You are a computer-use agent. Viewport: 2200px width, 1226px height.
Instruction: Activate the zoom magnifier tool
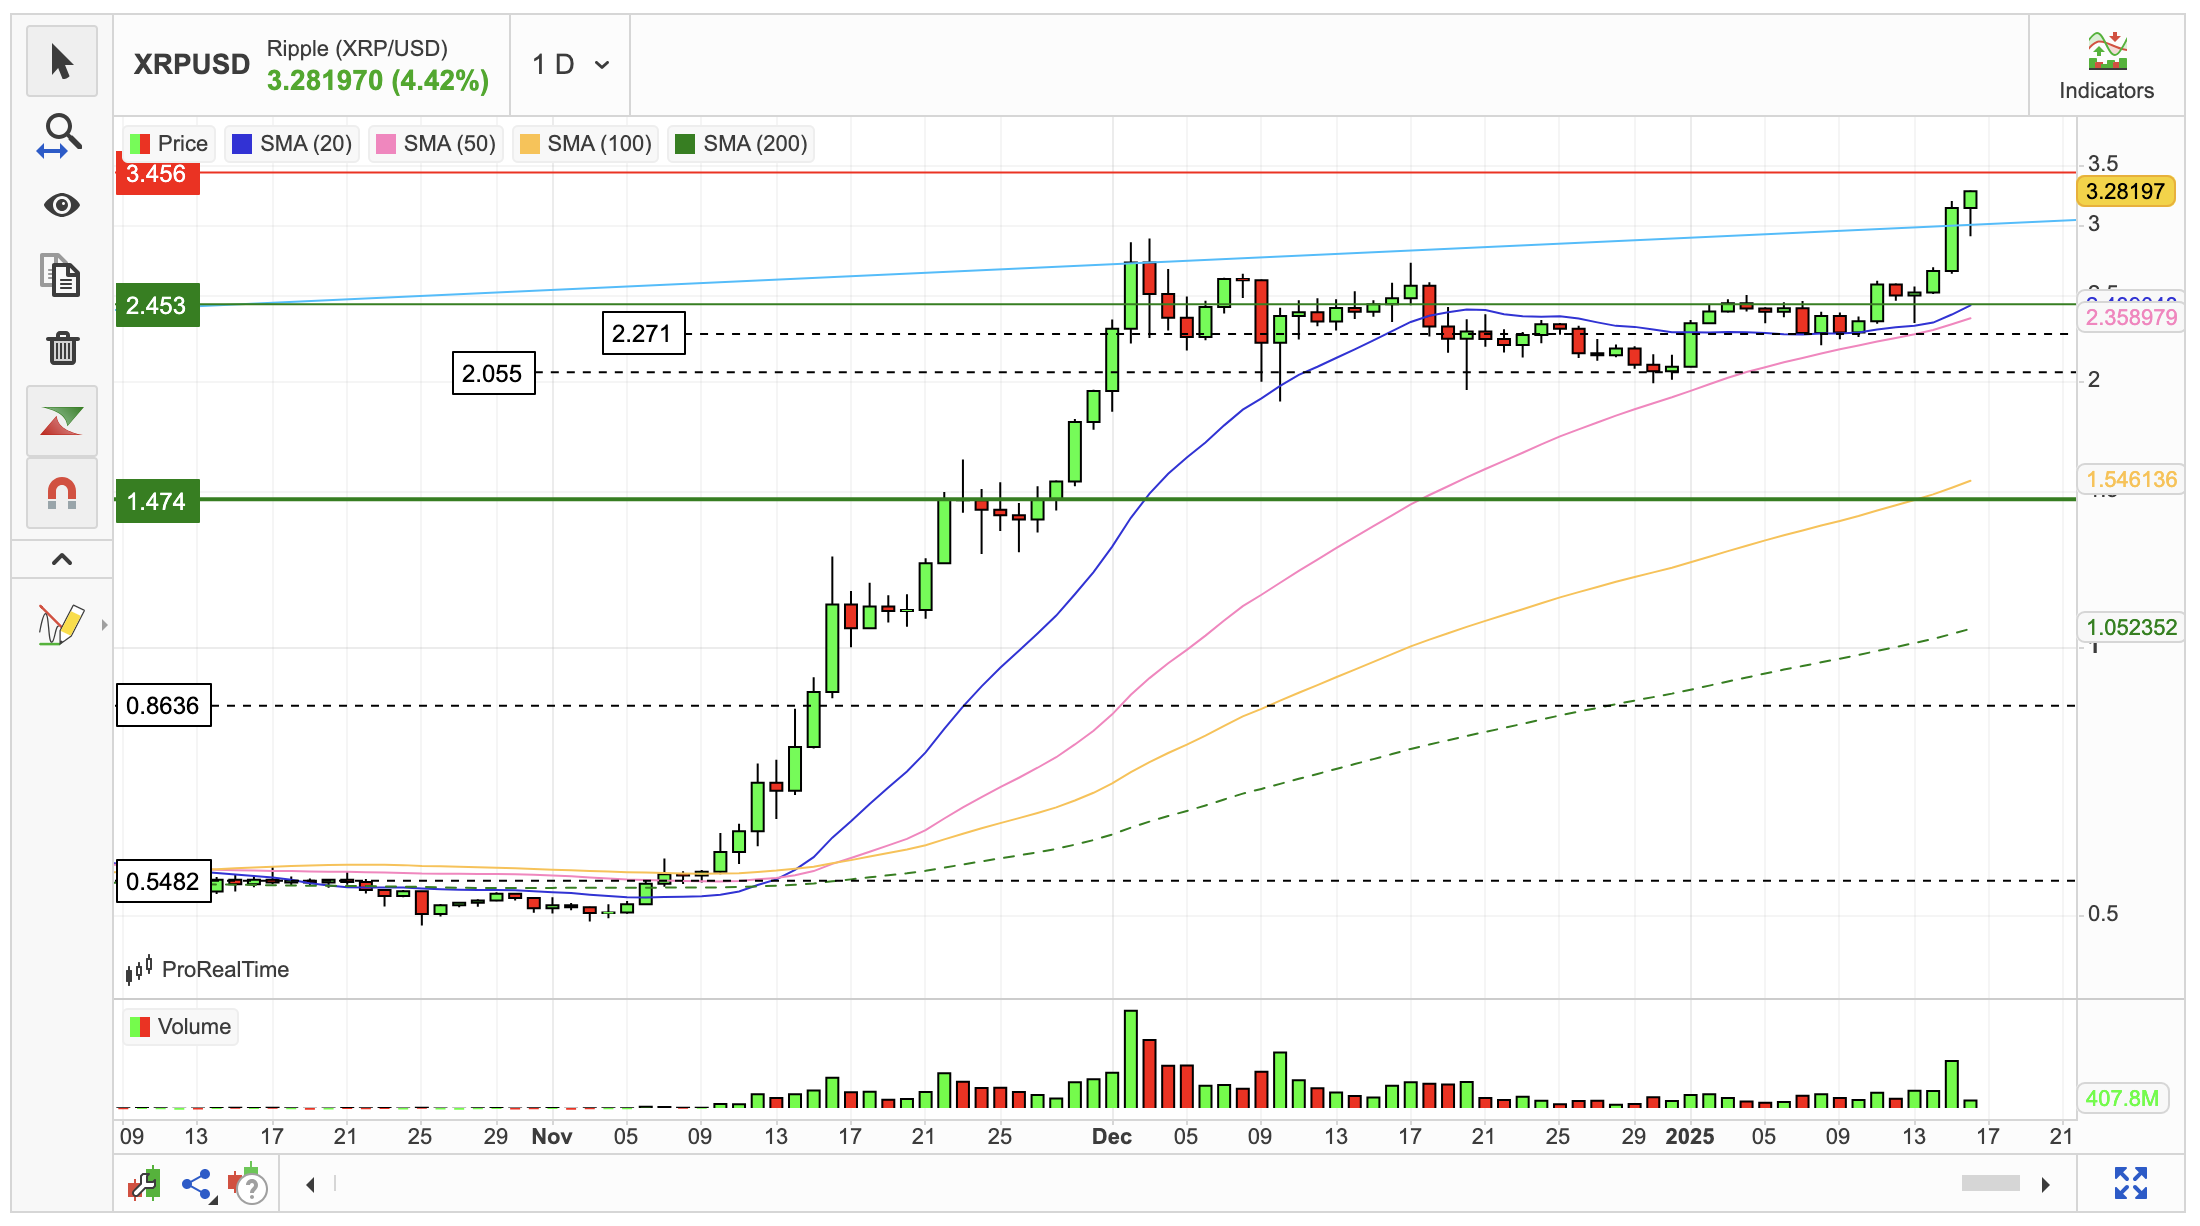(62, 135)
